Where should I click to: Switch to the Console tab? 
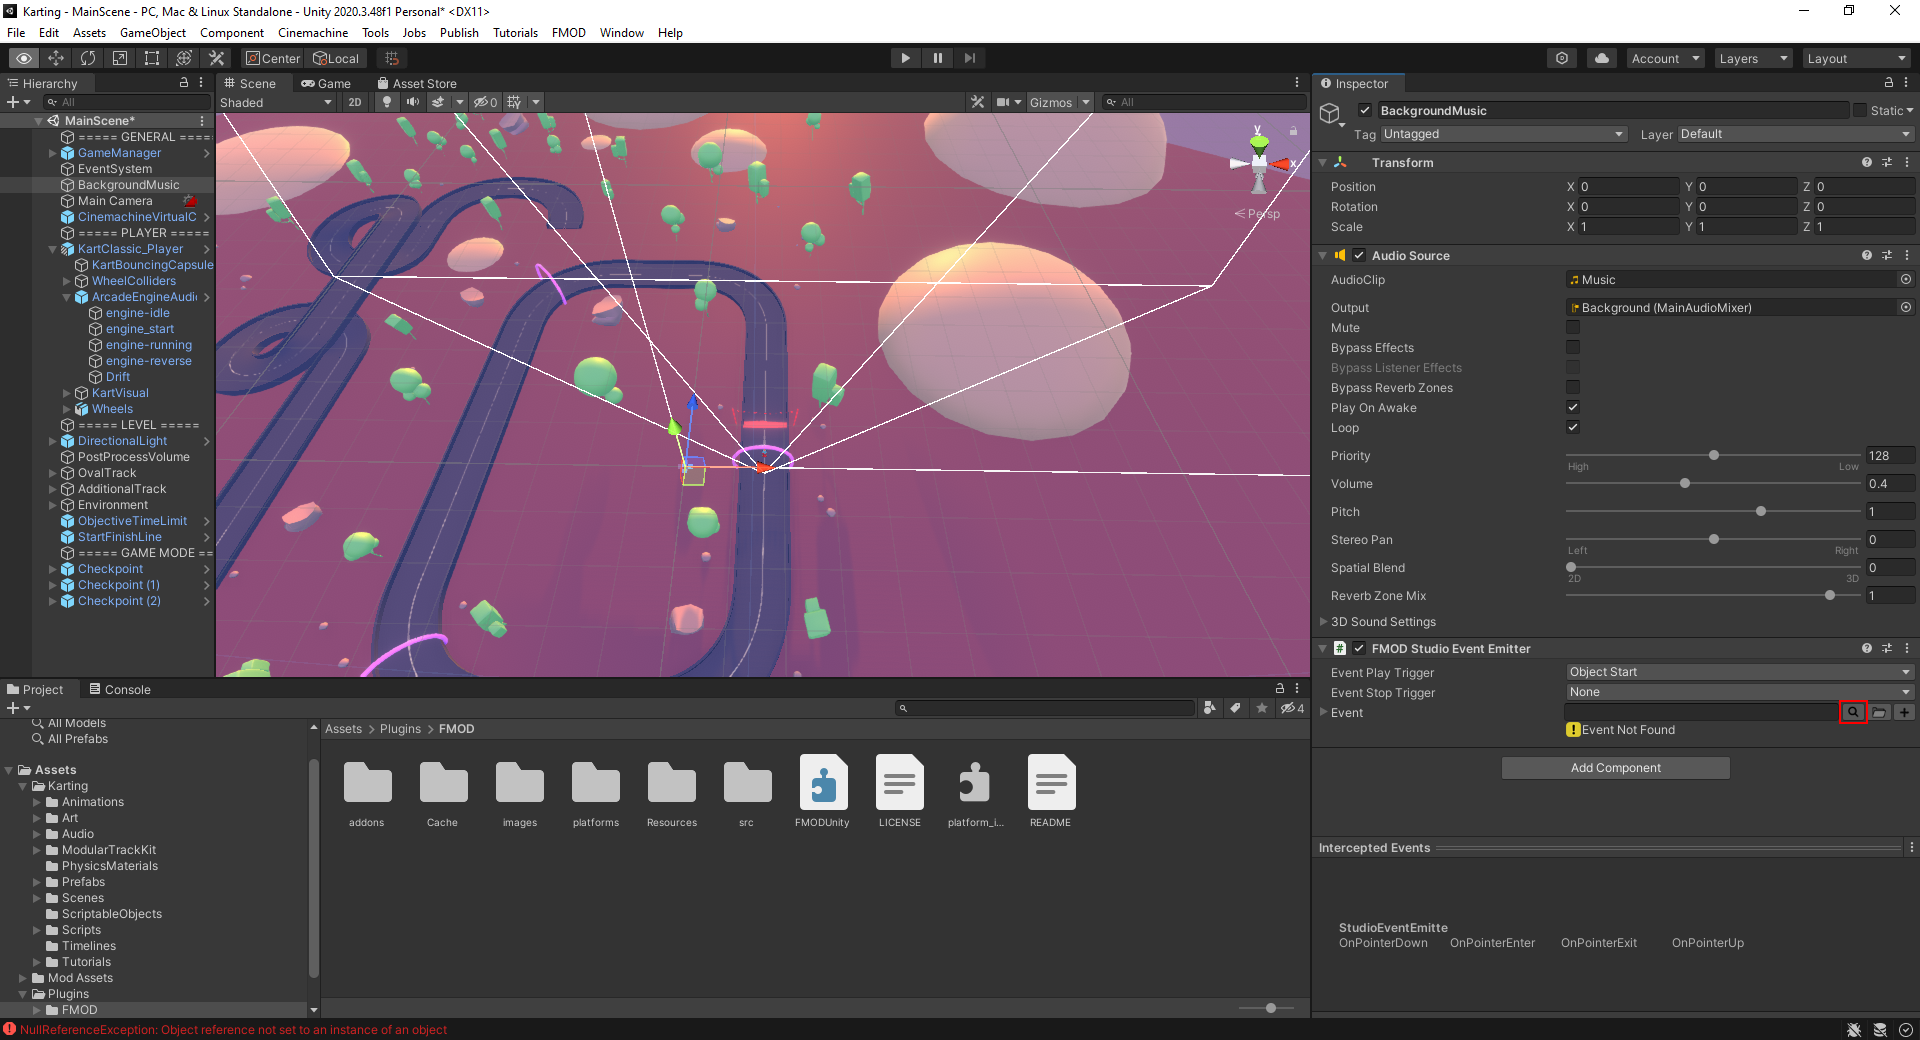coord(120,689)
